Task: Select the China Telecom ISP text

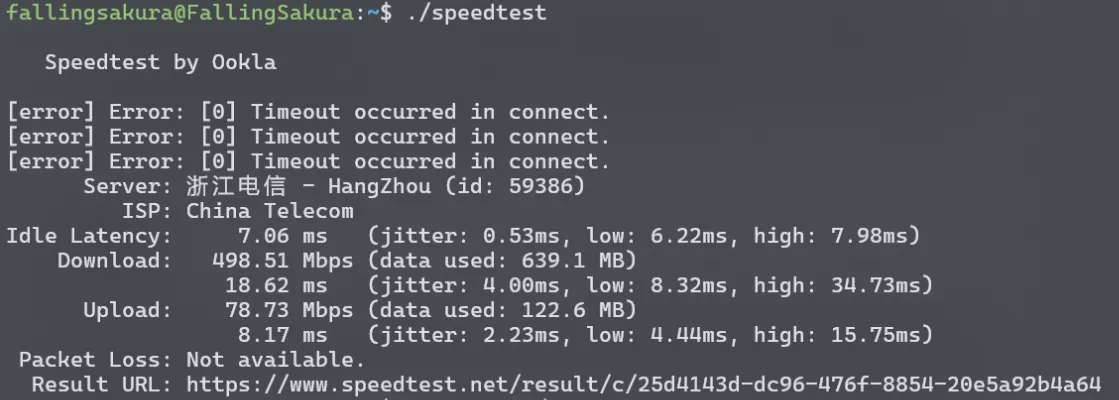Action: (270, 211)
